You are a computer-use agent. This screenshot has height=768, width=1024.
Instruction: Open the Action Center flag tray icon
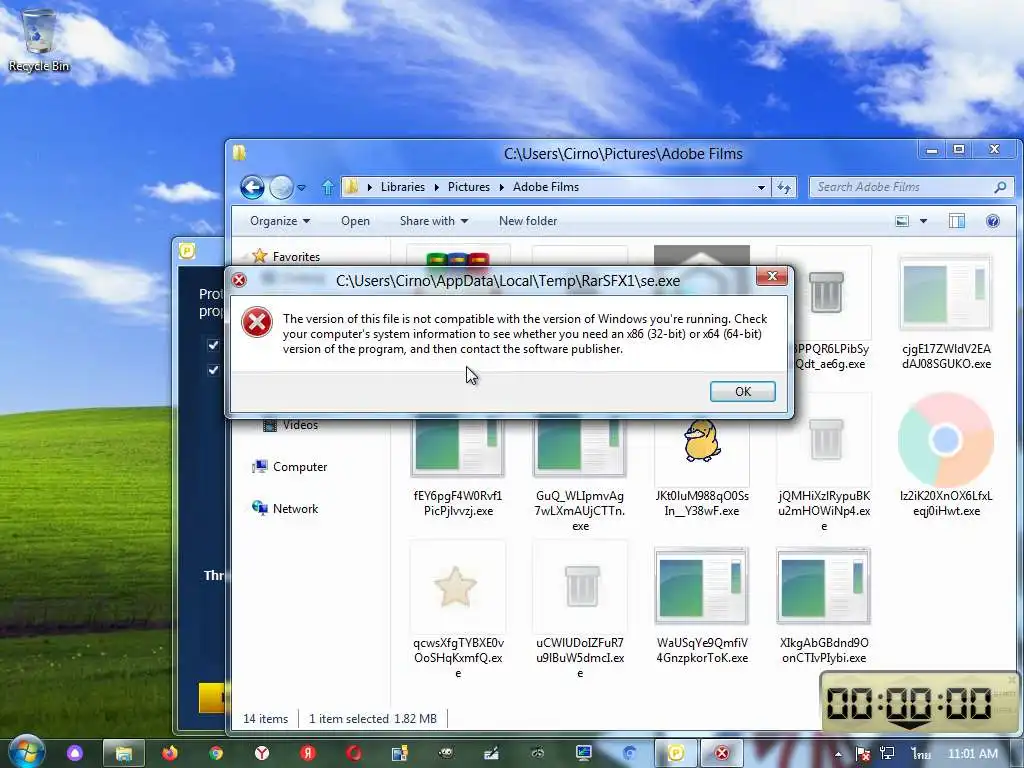pos(862,754)
